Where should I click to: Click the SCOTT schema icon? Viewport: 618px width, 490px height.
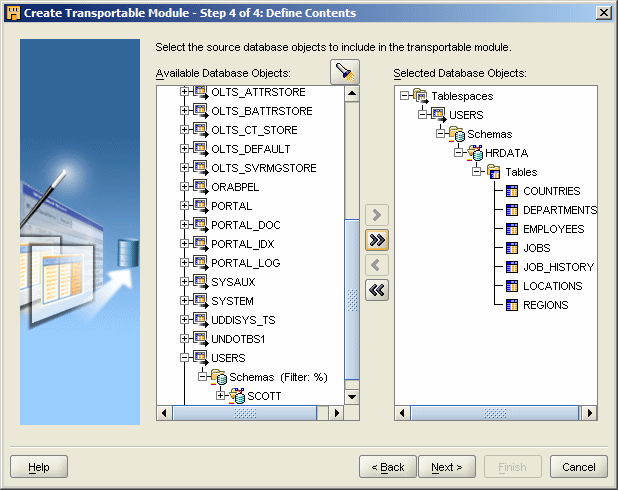[237, 396]
